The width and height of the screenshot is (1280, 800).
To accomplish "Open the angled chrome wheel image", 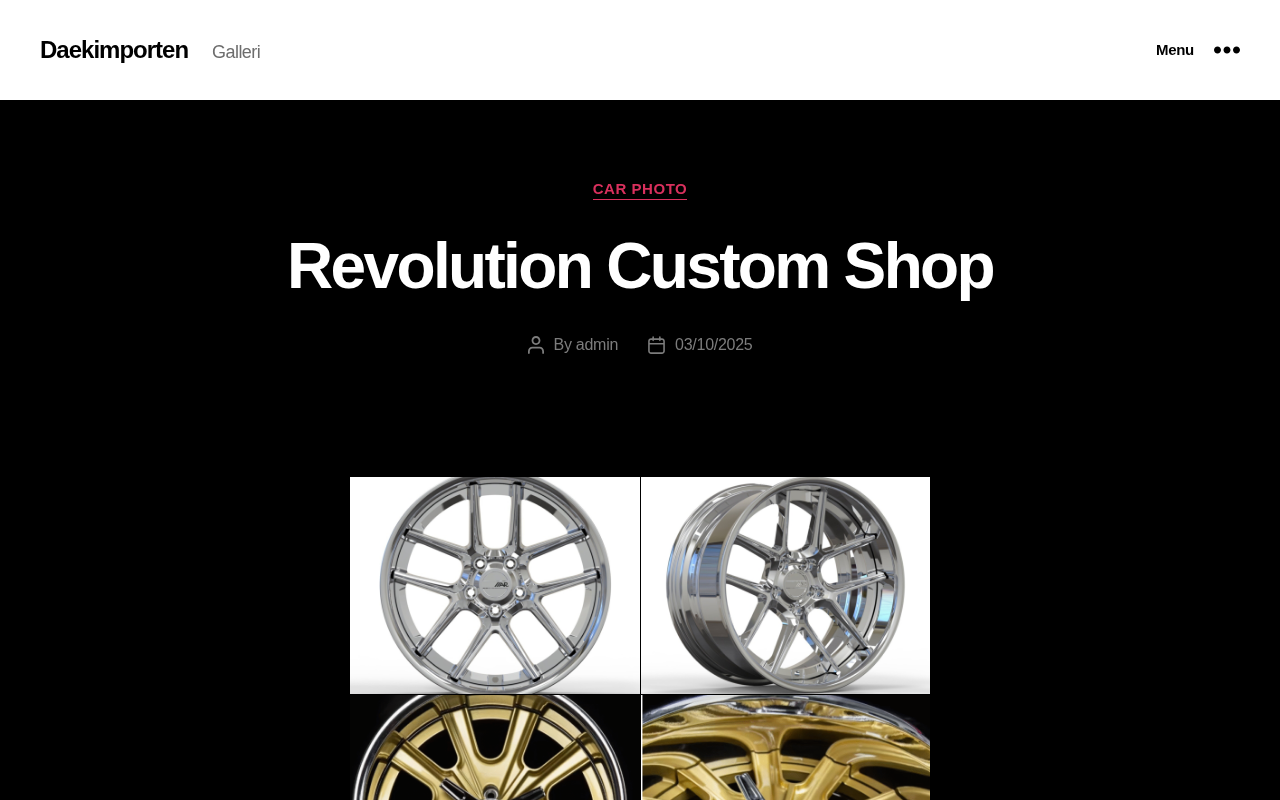I will 786,585.
